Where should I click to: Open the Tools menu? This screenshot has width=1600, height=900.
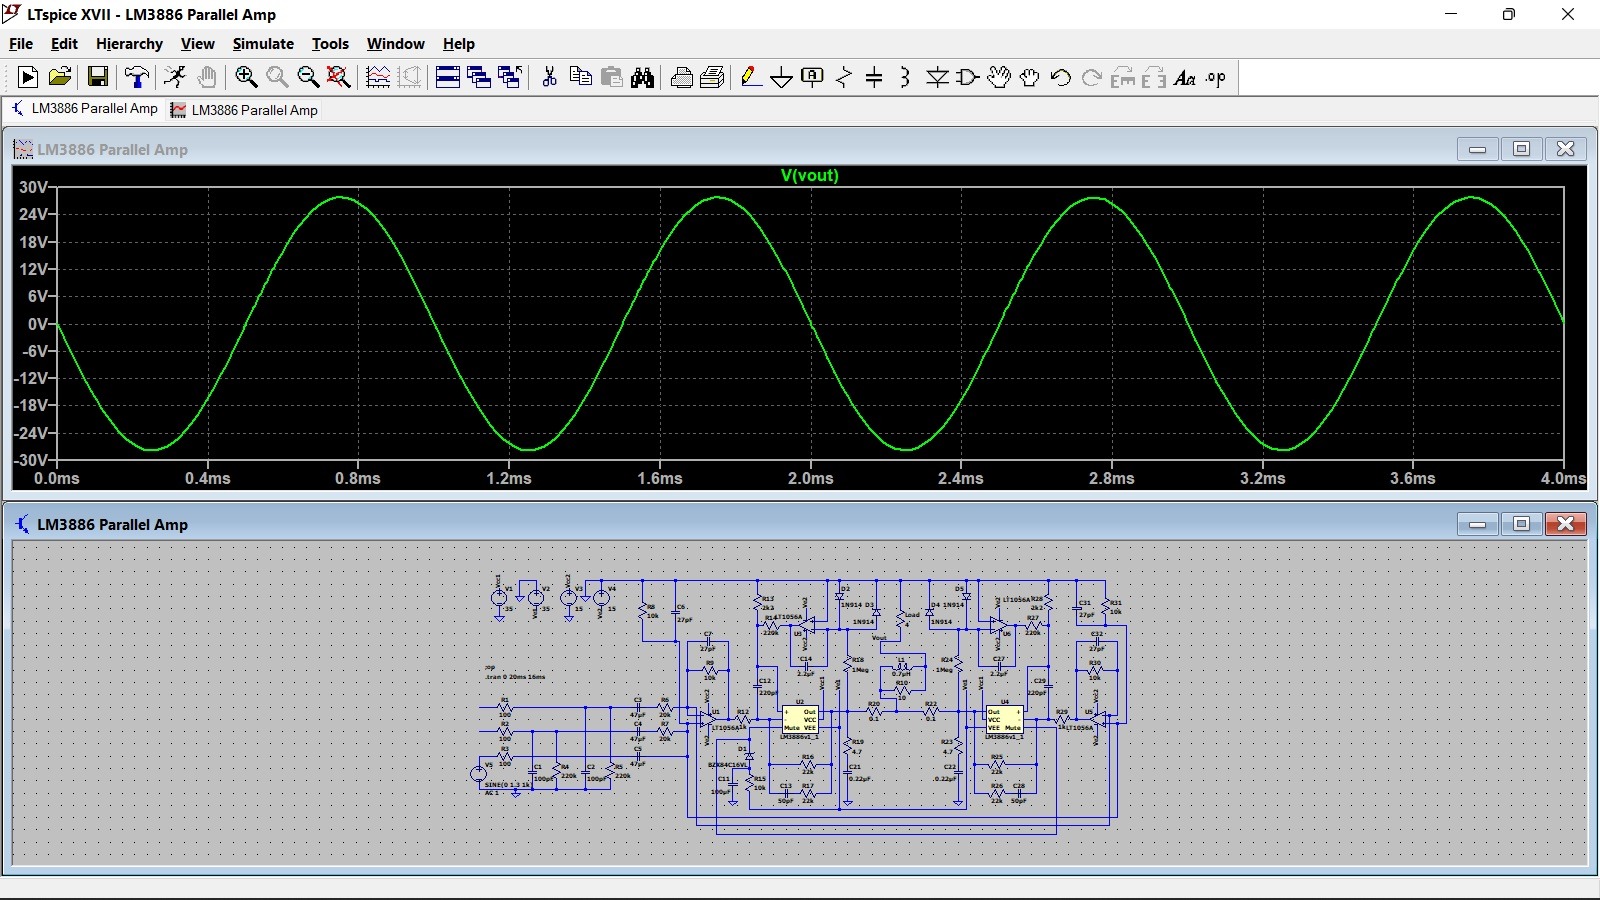coord(330,44)
